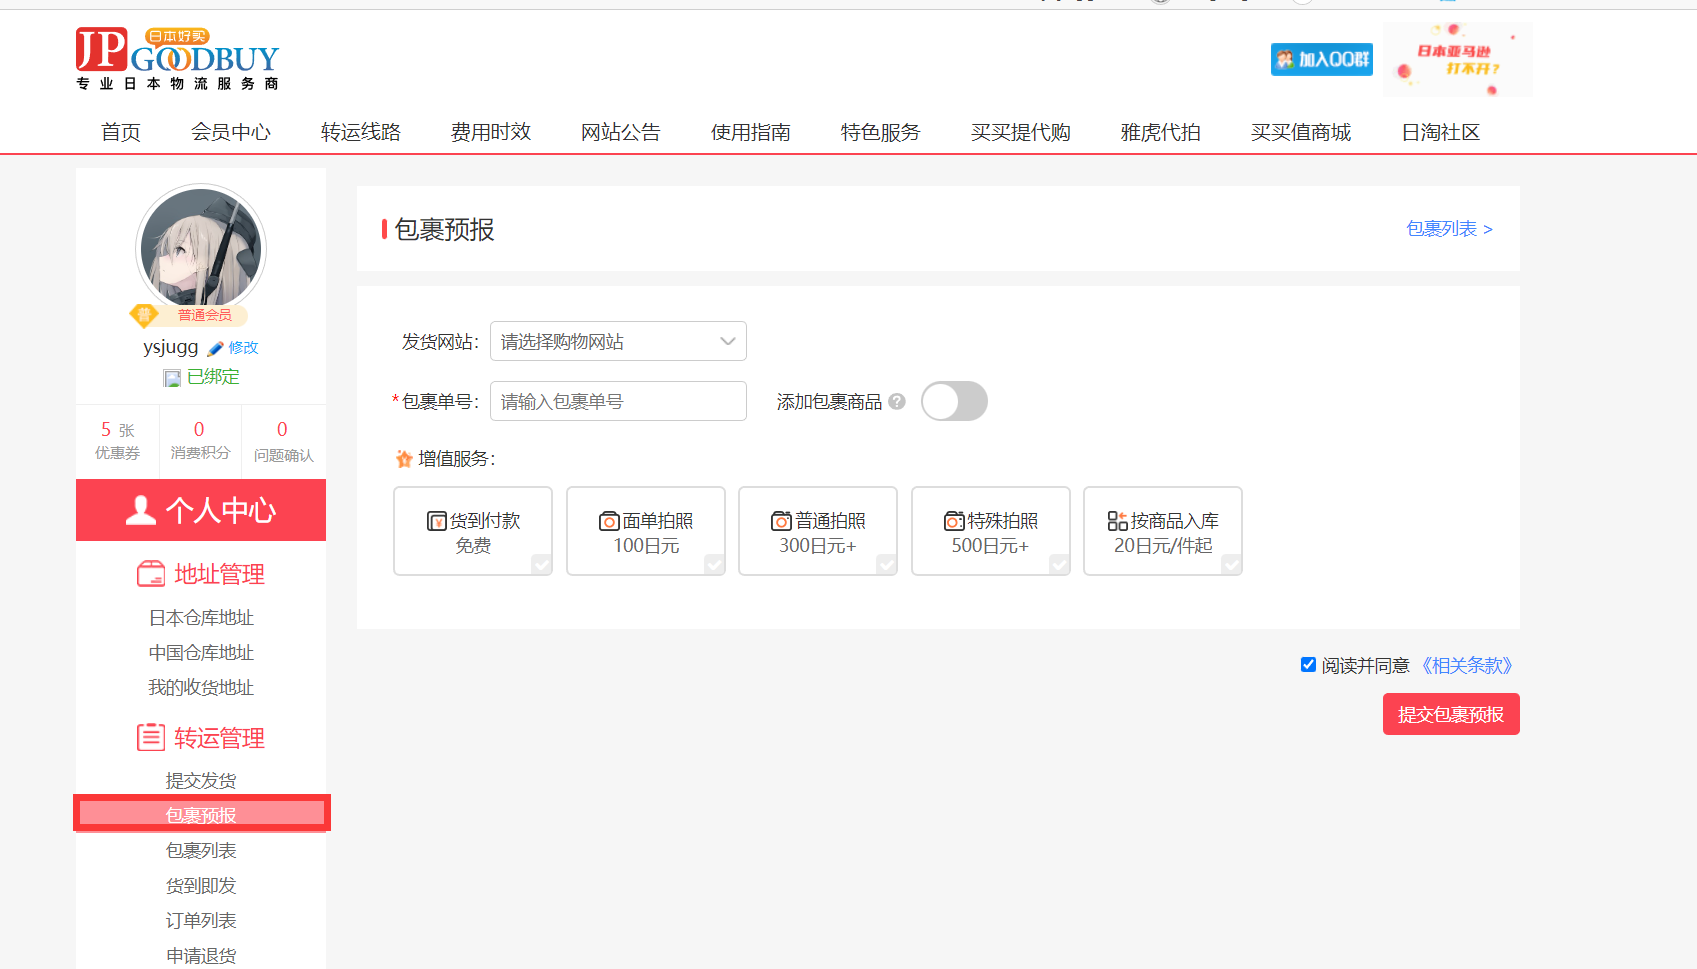
Task: Click the help question mark icon
Action: [x=897, y=401]
